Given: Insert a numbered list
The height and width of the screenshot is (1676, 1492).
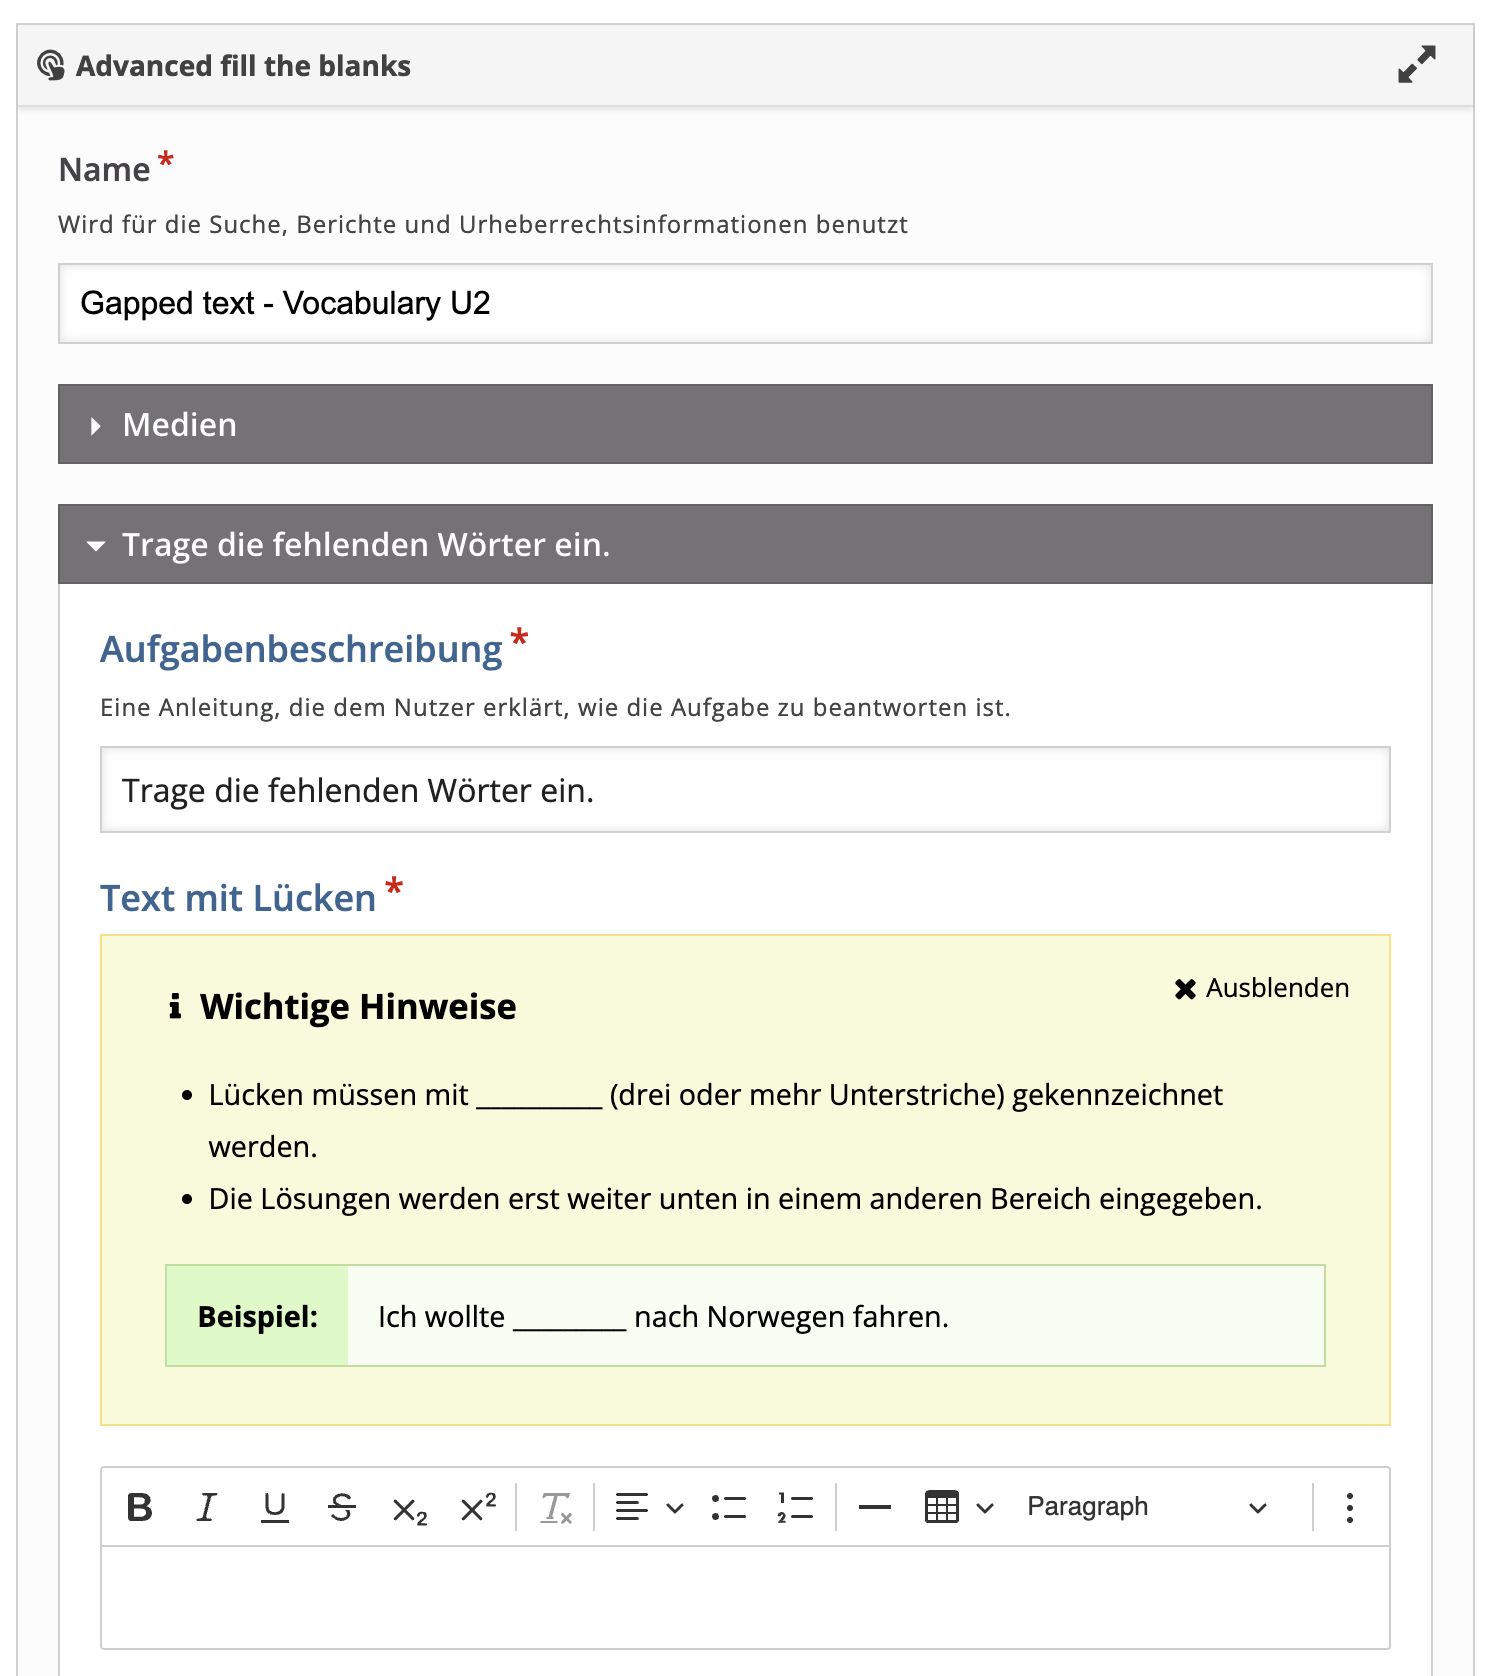Looking at the screenshot, I should pyautogui.click(x=795, y=1507).
